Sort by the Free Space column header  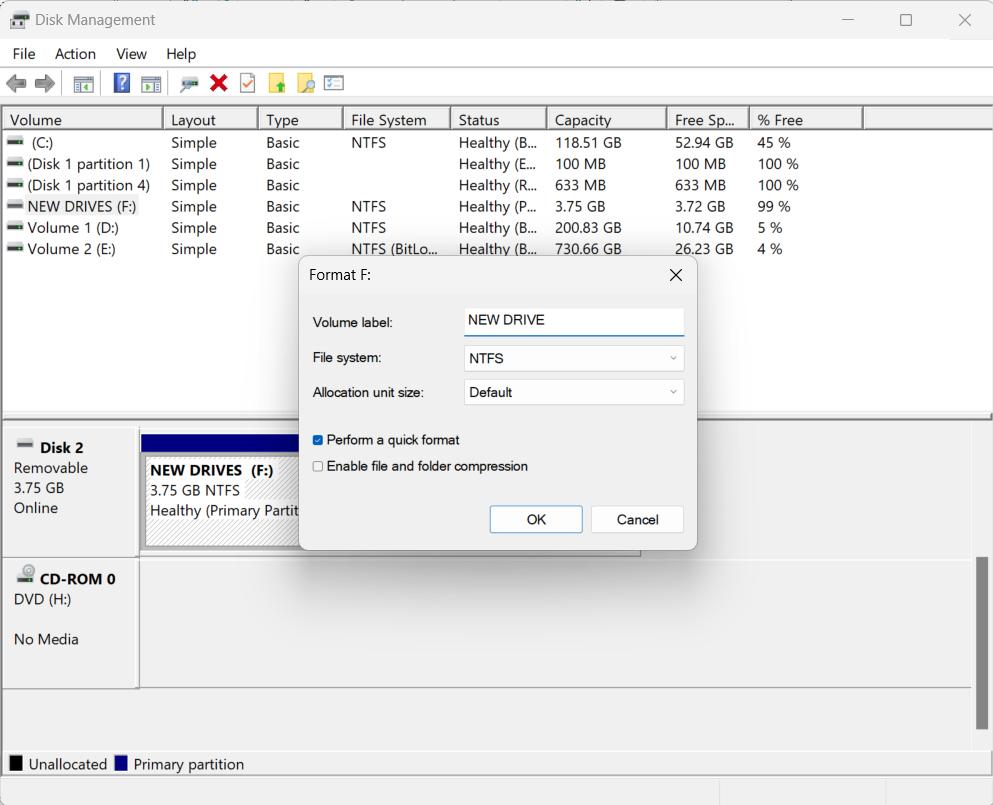[x=708, y=120]
